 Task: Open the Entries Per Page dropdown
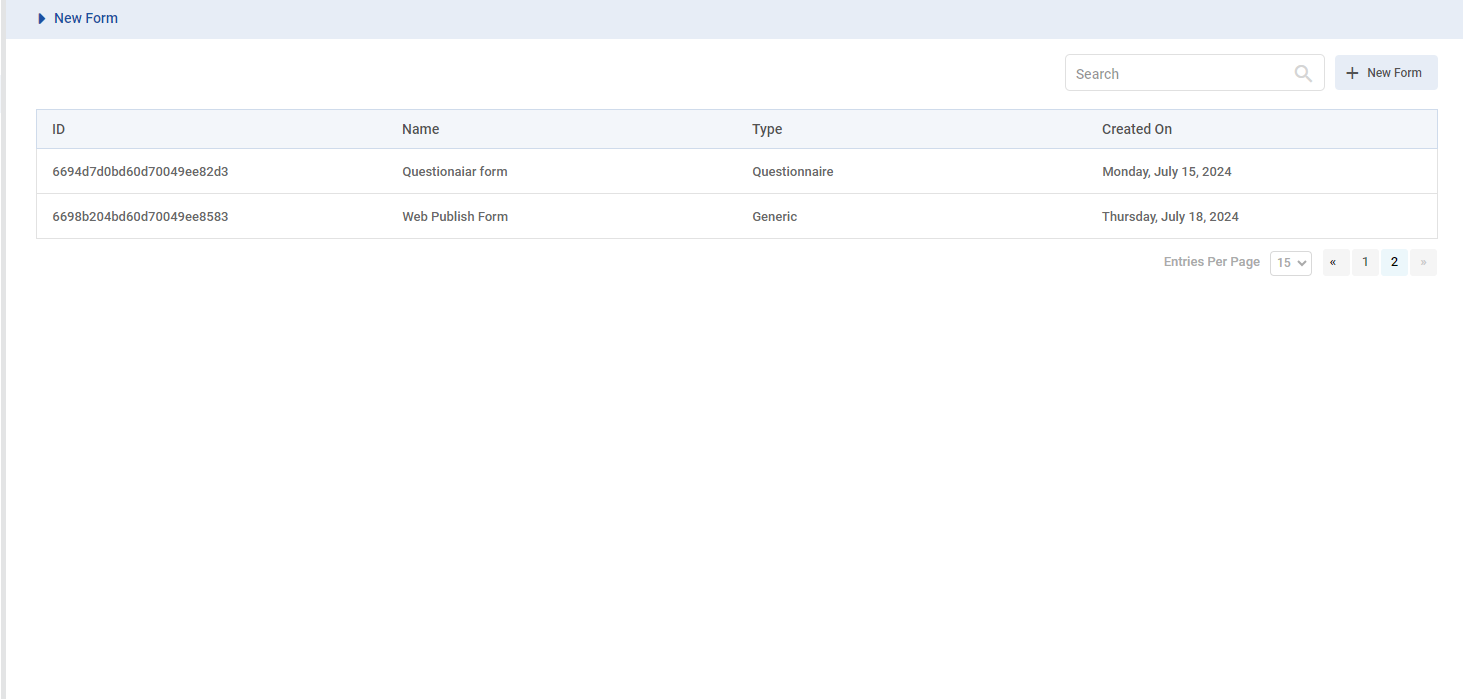1290,263
